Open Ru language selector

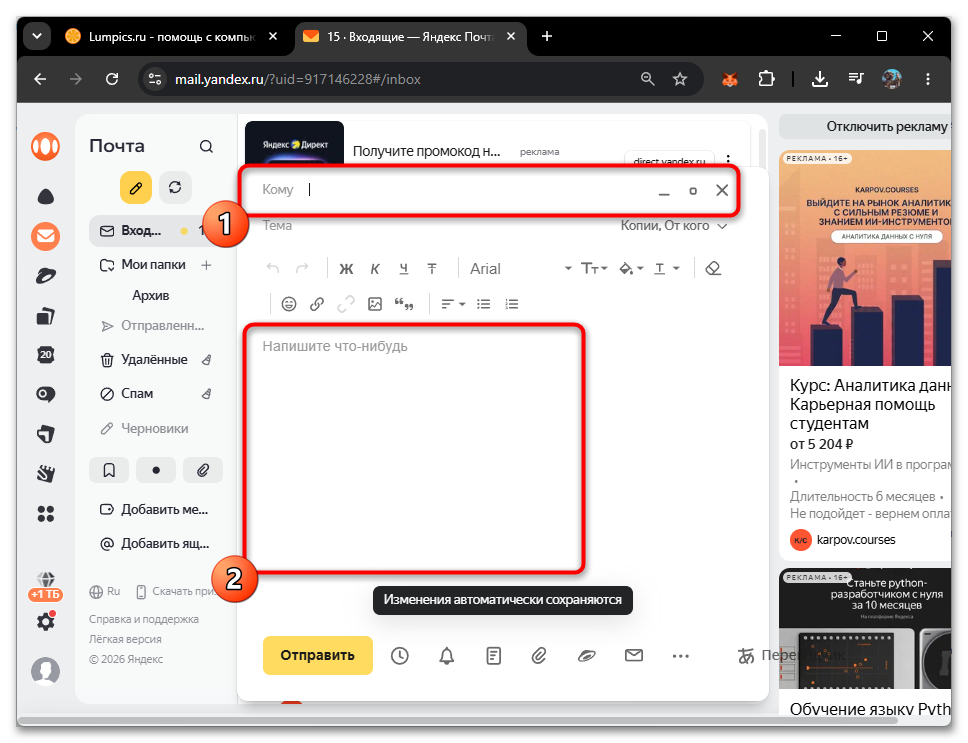pos(105,592)
